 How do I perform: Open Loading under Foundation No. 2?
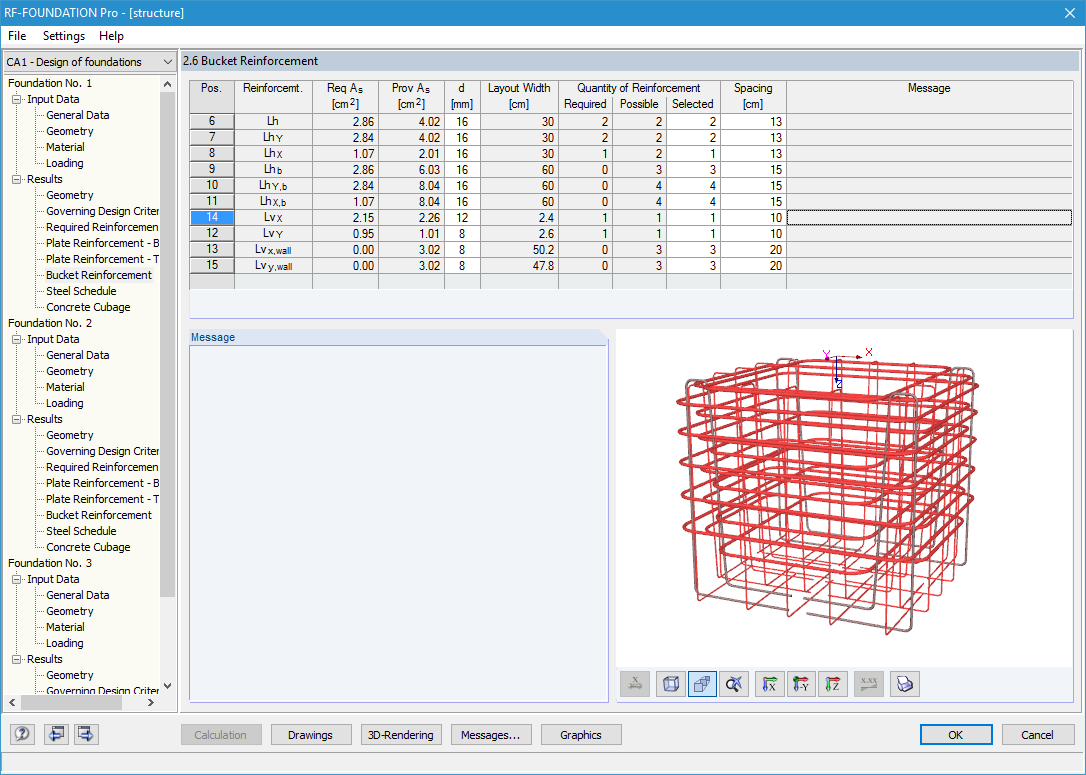click(64, 403)
